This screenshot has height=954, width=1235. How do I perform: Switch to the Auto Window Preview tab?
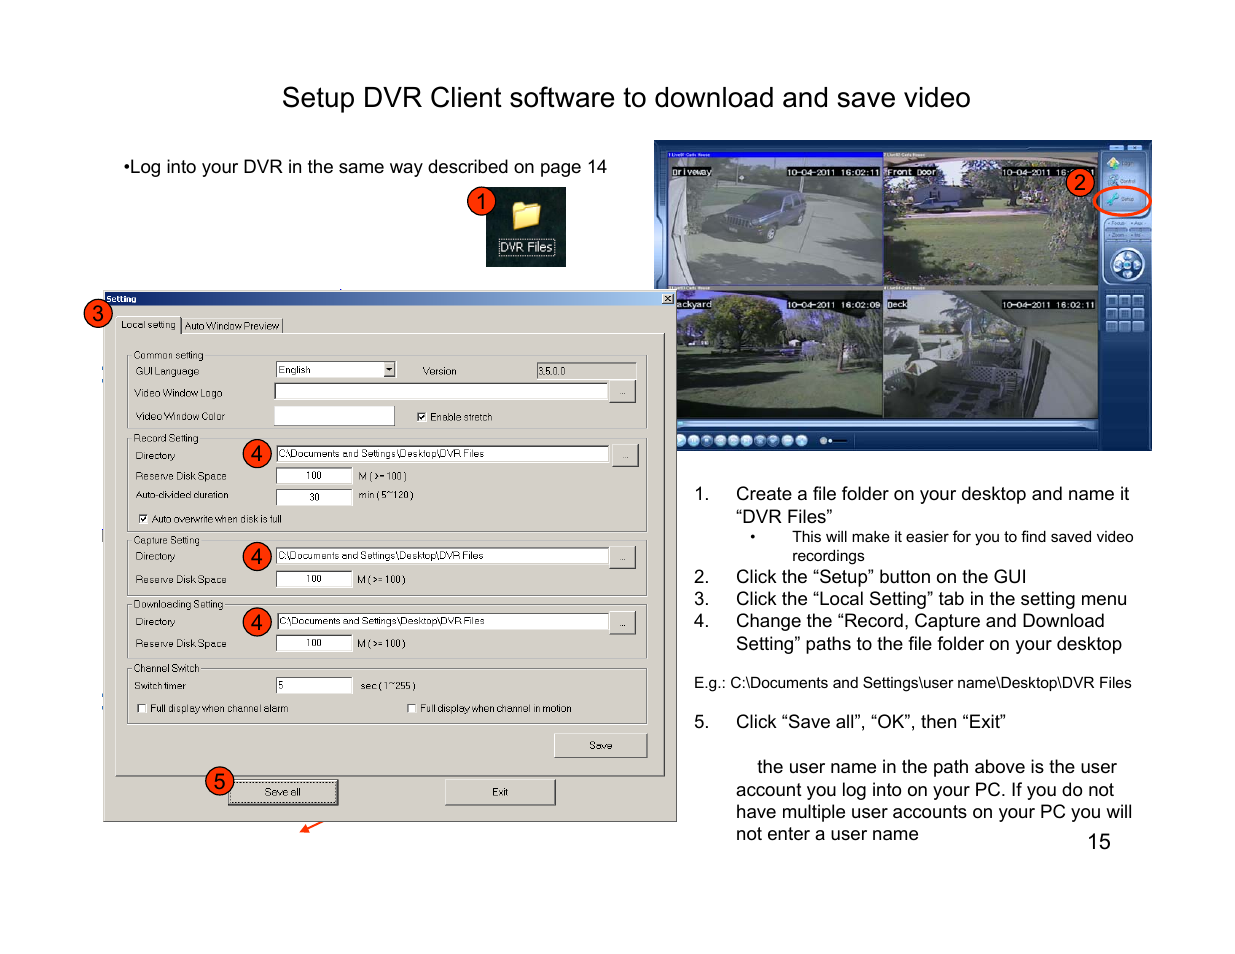232,326
